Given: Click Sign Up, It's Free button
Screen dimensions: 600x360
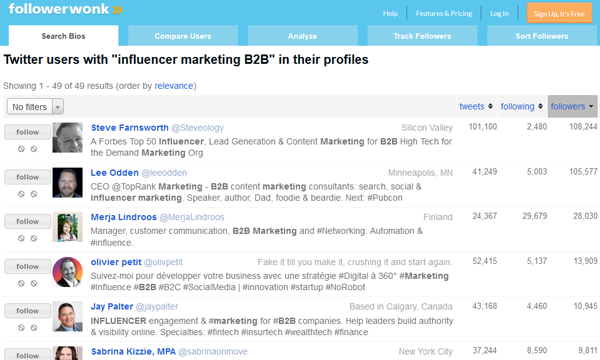Looking at the screenshot, I should 559,13.
